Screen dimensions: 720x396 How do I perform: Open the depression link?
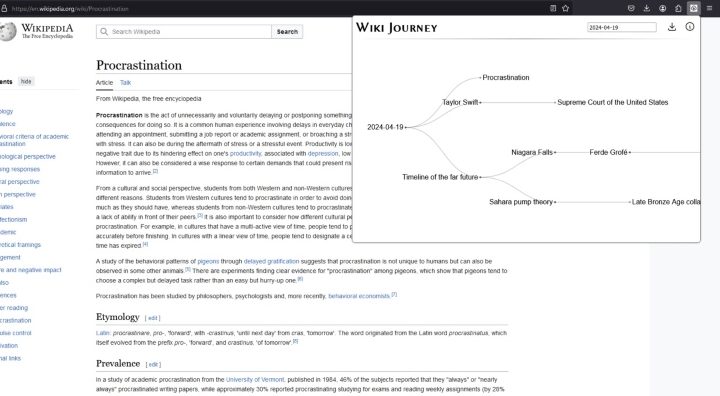323,153
